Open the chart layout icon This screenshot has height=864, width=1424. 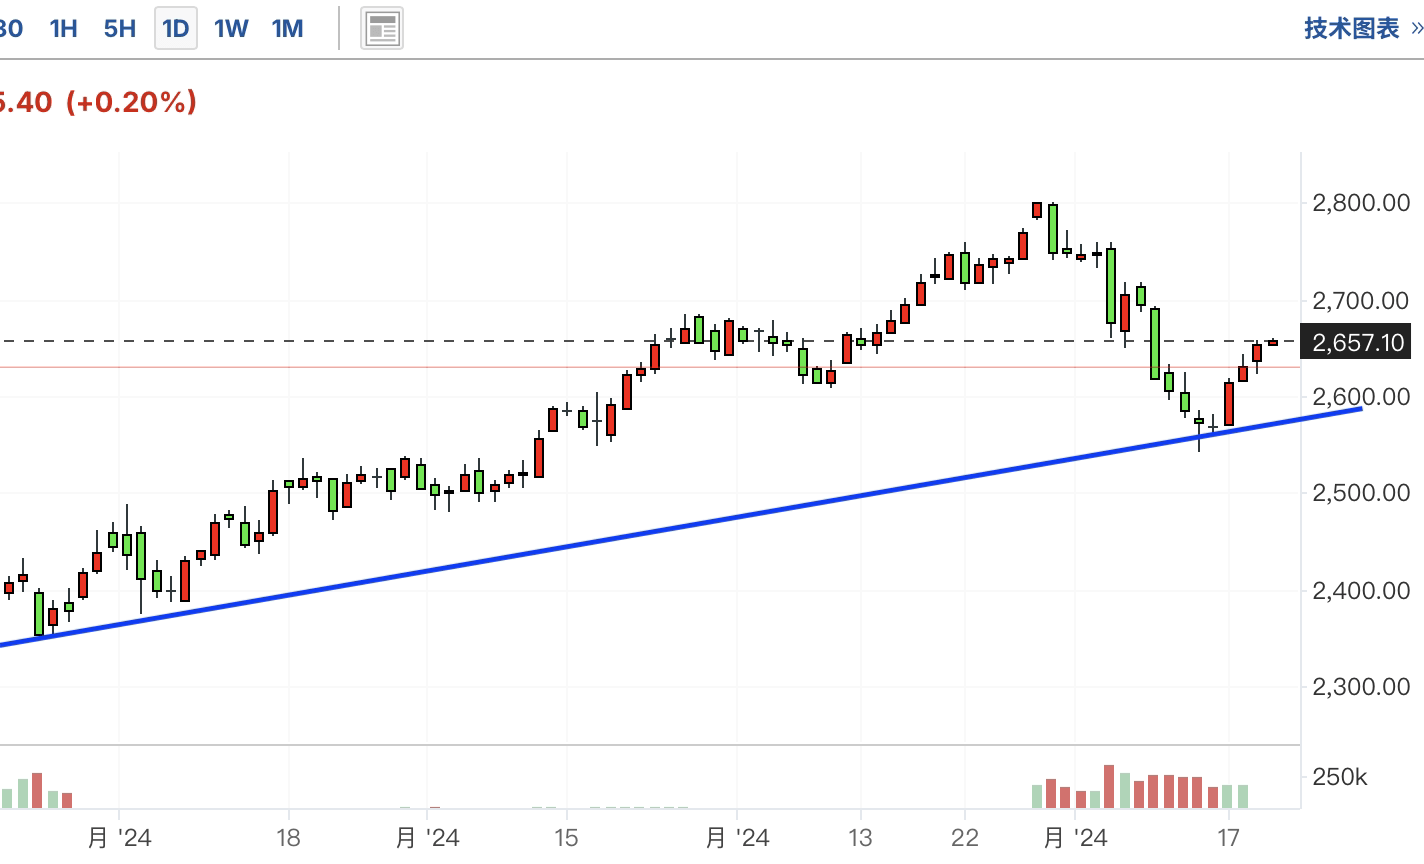coord(381,28)
